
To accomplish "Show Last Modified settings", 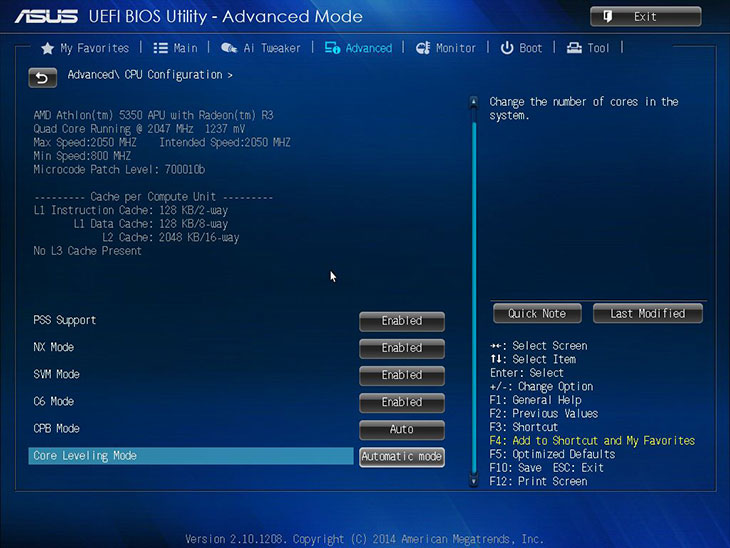I will coord(648,314).
